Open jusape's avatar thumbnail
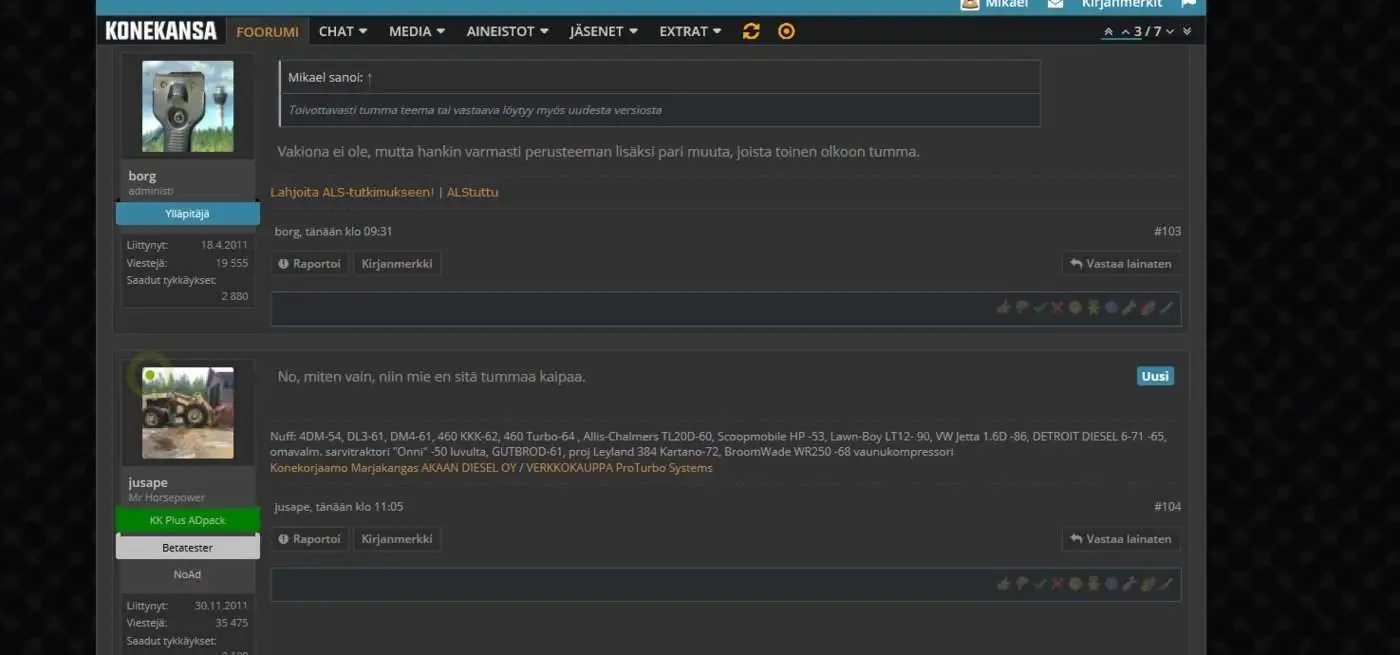Viewport: 1400px width, 655px height. pyautogui.click(x=188, y=412)
